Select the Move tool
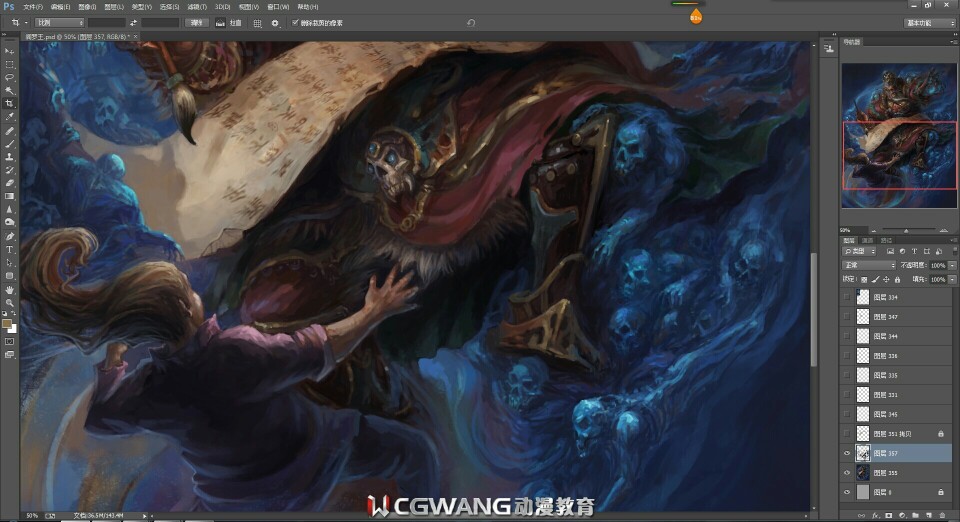The height and width of the screenshot is (522, 960). tap(9, 51)
